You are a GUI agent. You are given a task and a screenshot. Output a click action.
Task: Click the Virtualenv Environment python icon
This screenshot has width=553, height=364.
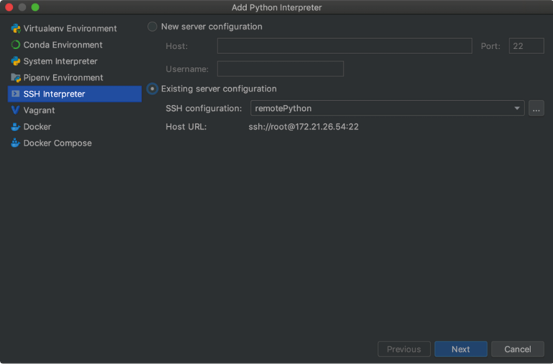point(16,29)
